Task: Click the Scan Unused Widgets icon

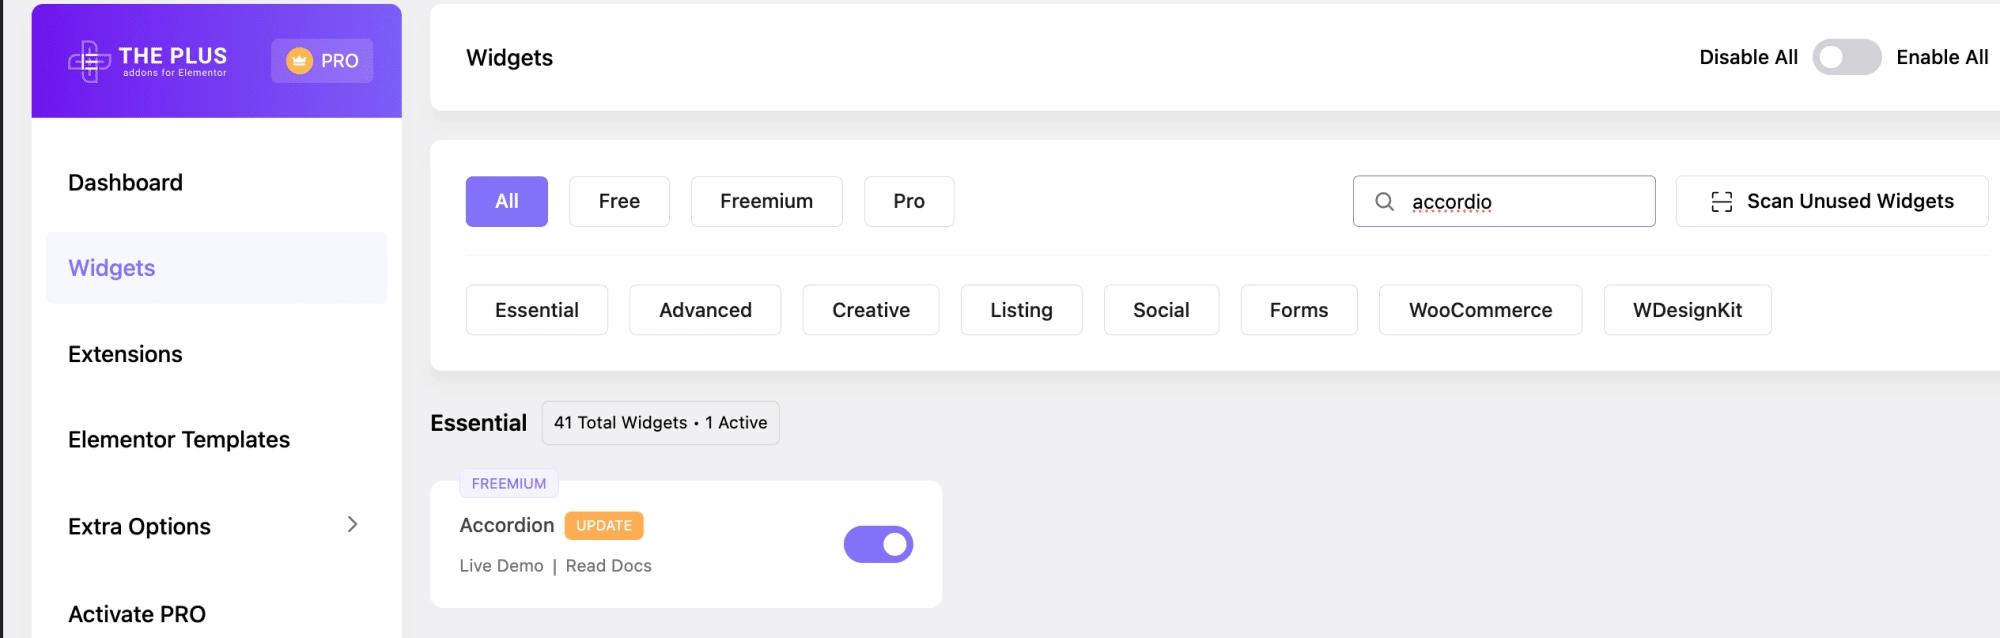Action: [x=1722, y=201]
